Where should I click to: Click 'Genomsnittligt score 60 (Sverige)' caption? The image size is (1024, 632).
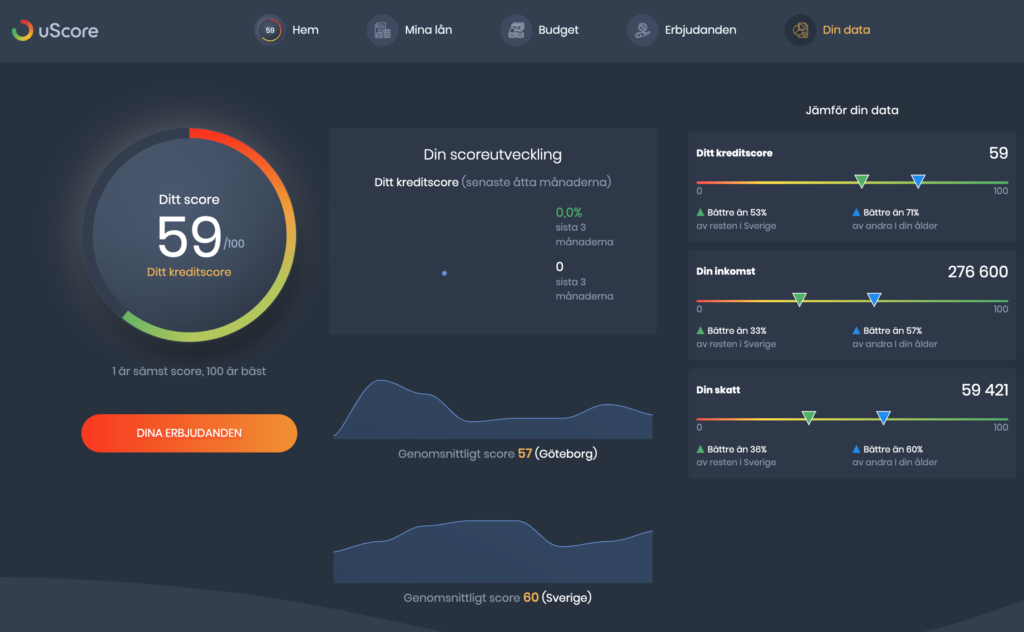pyautogui.click(x=498, y=597)
